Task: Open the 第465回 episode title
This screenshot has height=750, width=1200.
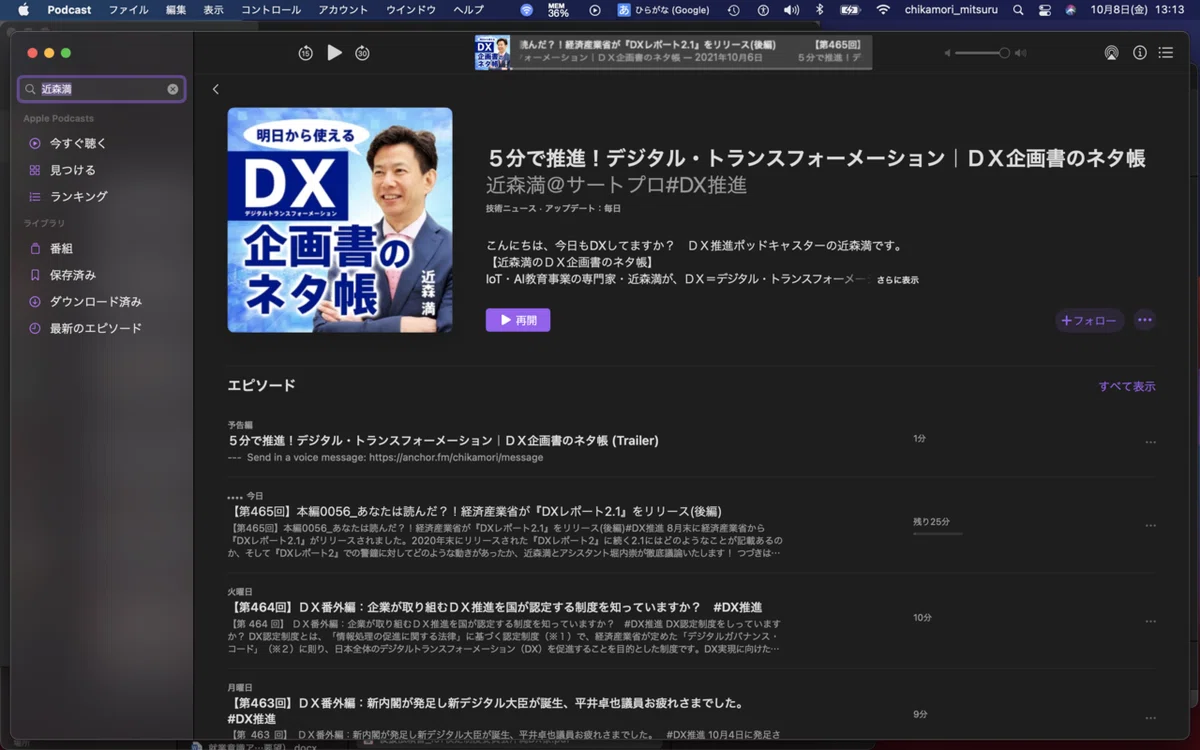Action: pyautogui.click(x=474, y=511)
